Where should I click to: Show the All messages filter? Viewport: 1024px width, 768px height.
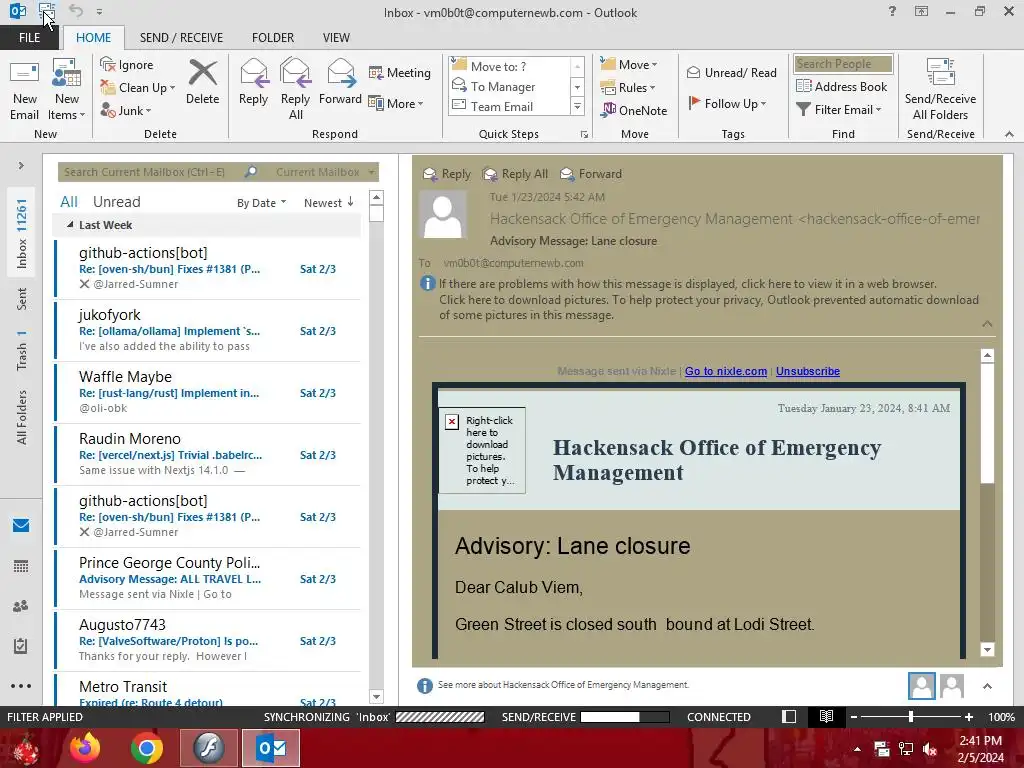69,202
